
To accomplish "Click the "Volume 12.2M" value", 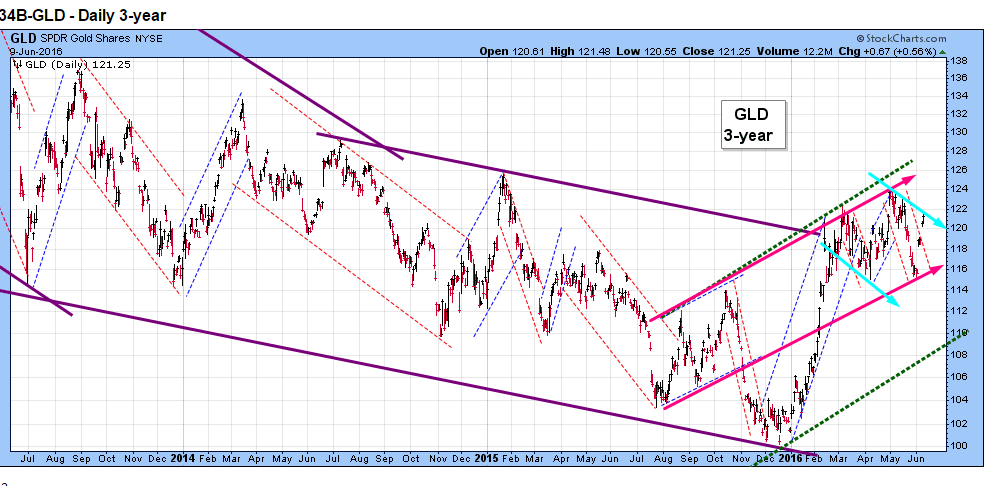I will tap(794, 51).
